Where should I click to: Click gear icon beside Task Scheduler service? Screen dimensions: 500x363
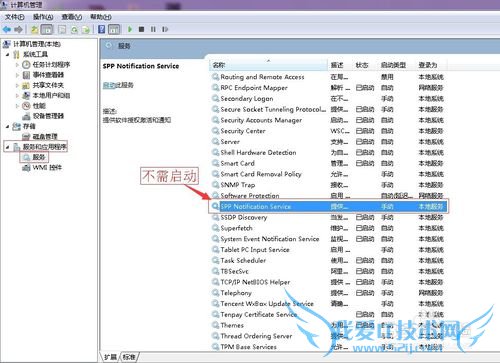216,260
